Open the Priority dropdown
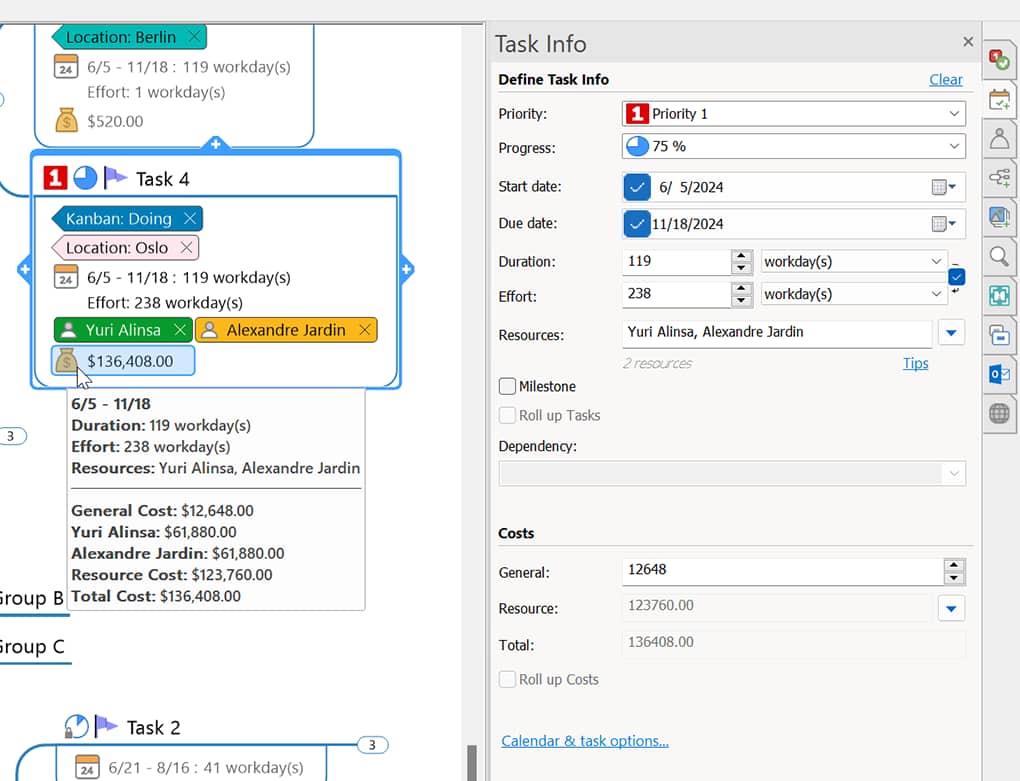 click(x=954, y=114)
